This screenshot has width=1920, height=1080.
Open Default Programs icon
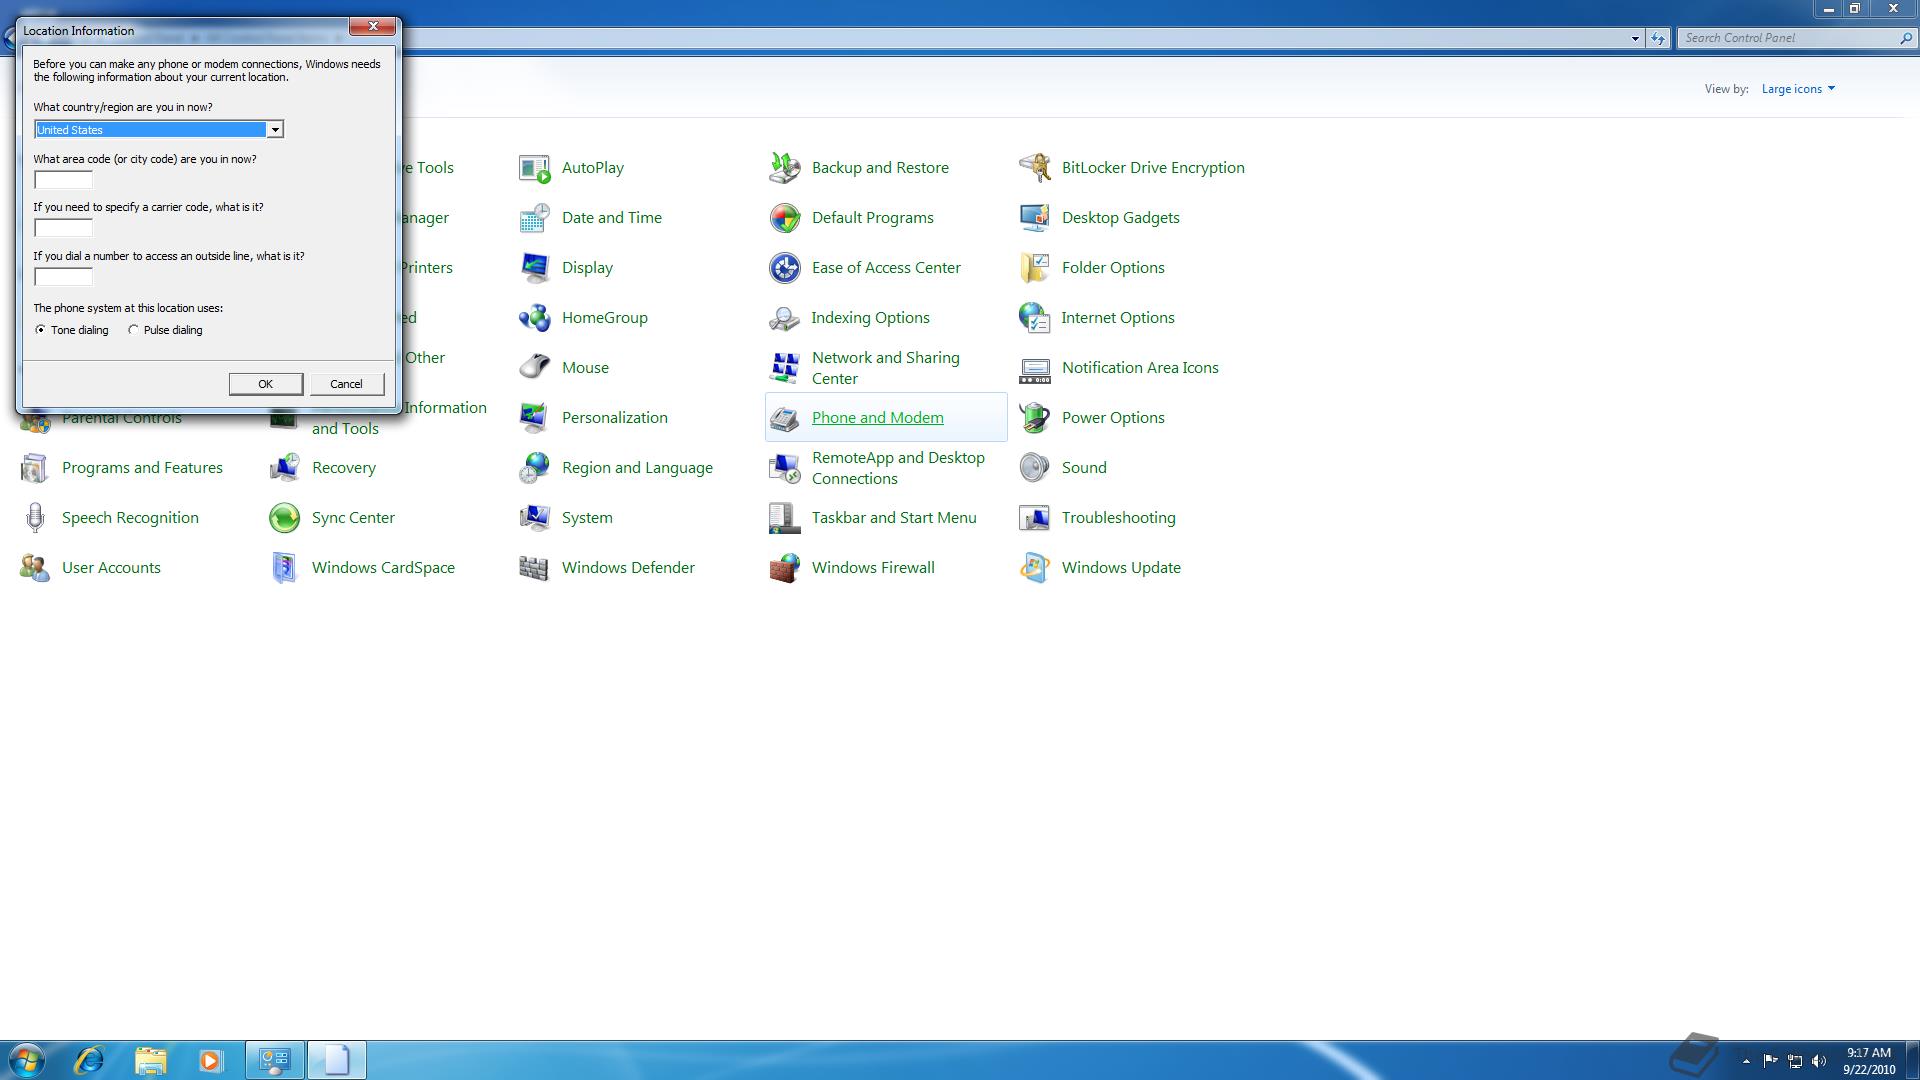(x=784, y=218)
